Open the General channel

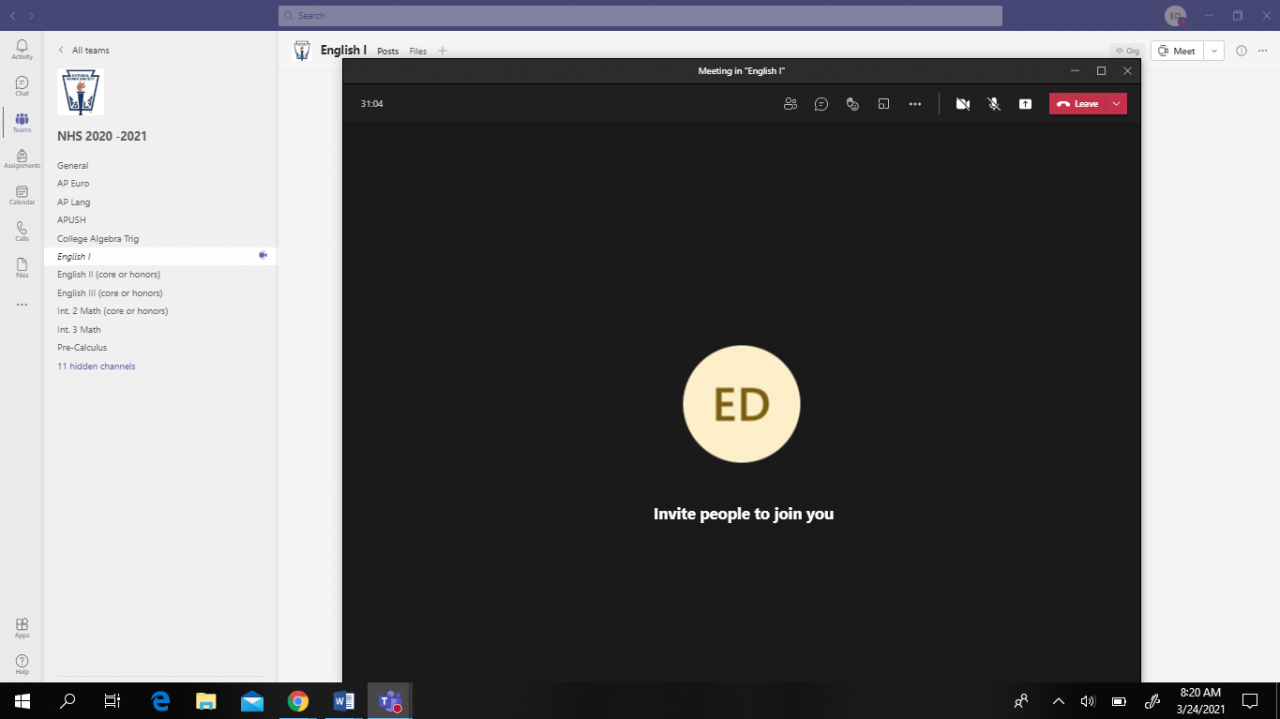tap(73, 166)
